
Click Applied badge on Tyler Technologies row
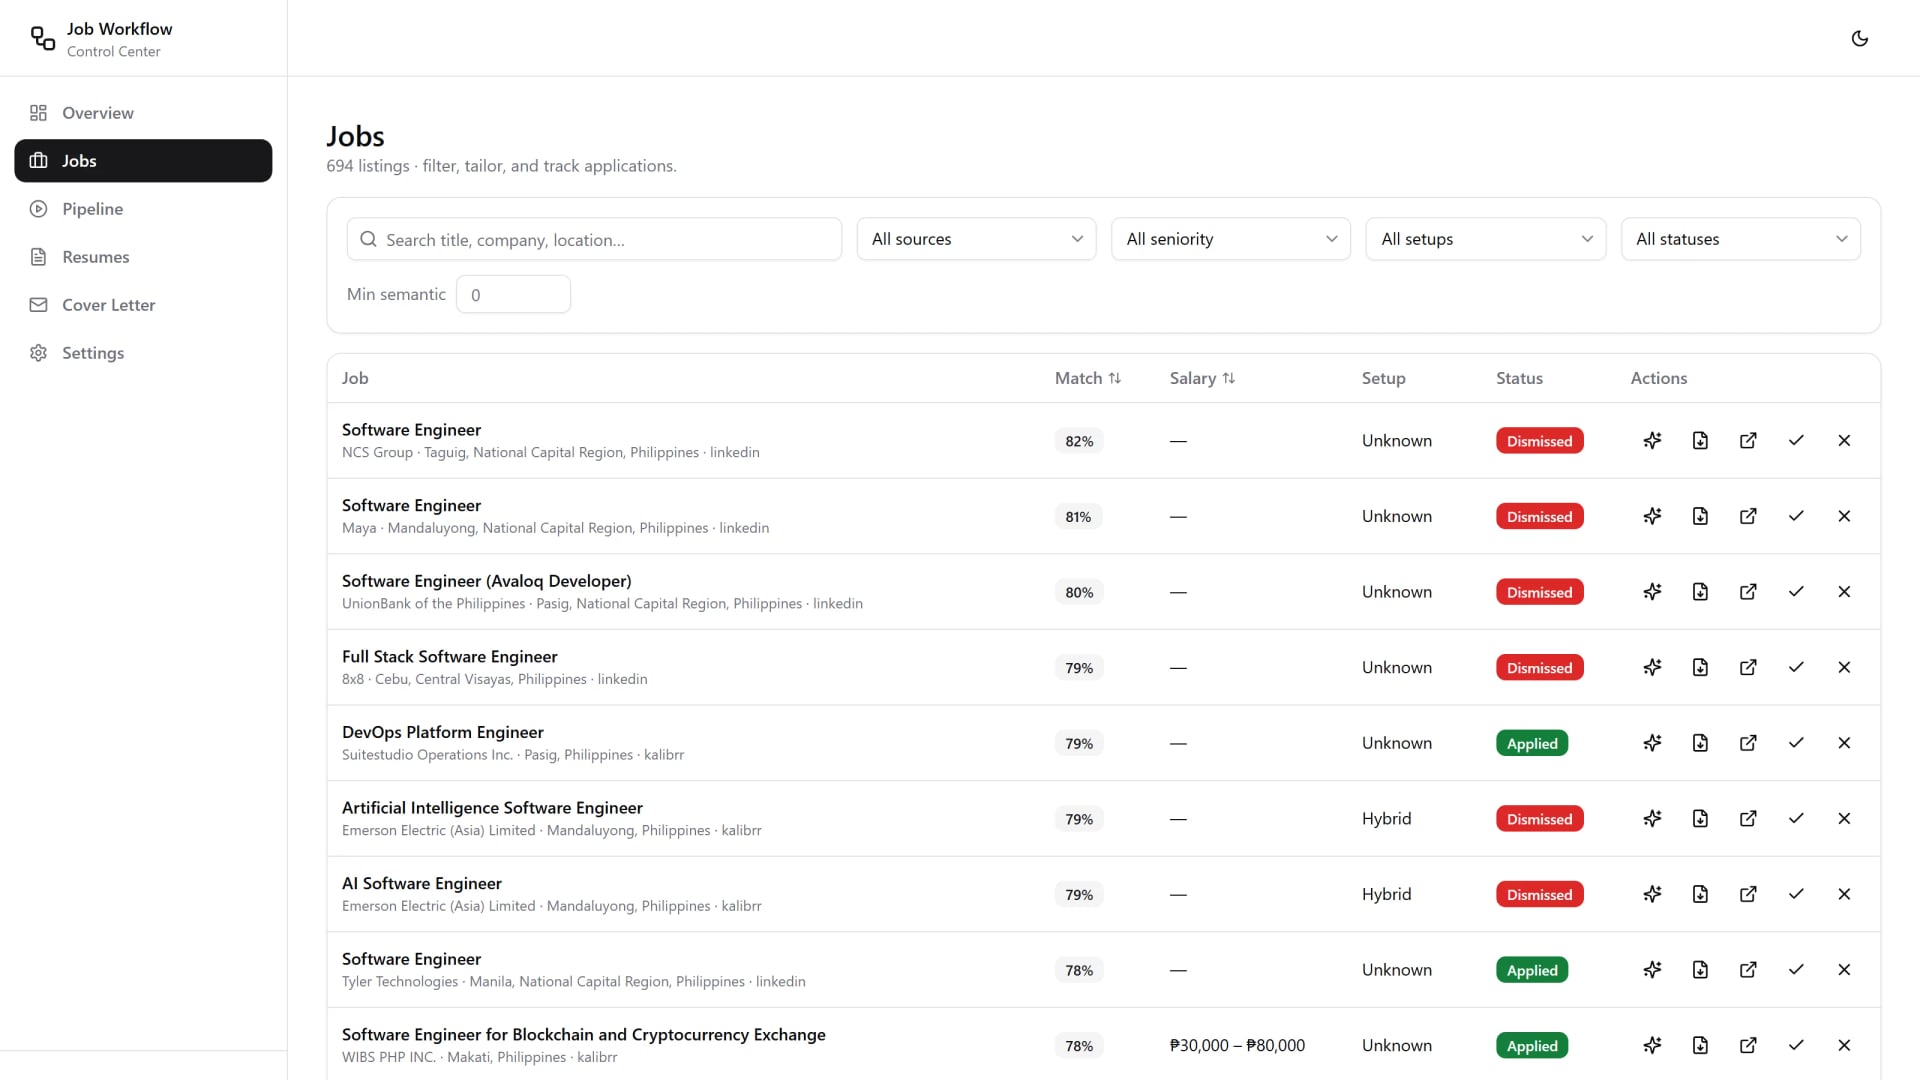(1532, 970)
